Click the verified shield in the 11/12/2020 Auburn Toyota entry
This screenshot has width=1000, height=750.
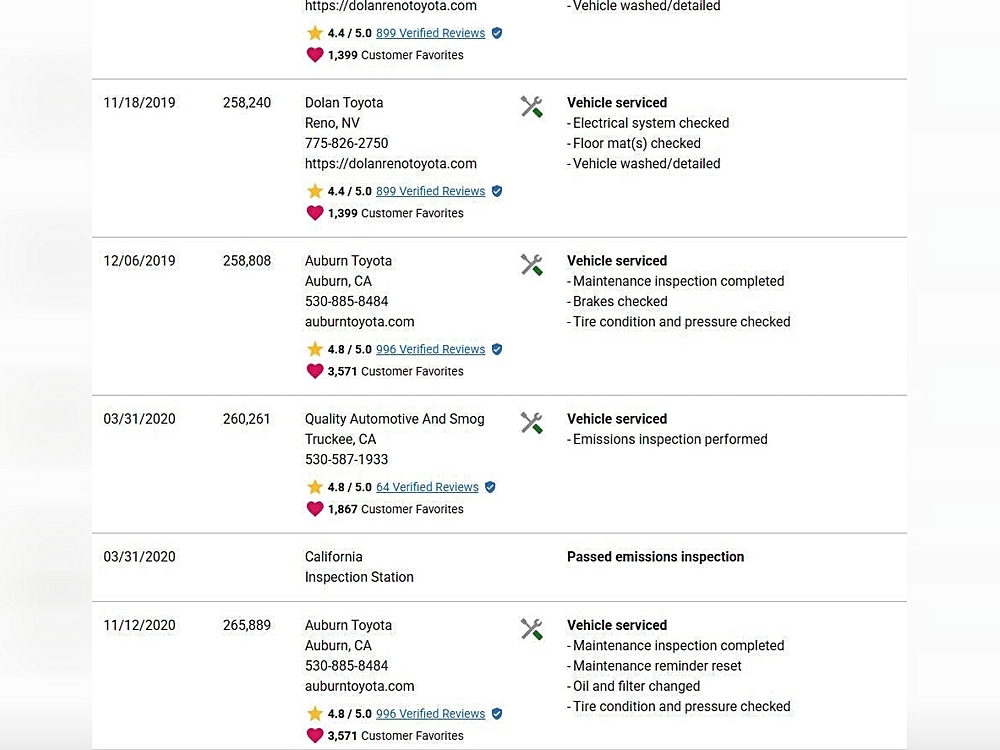[497, 714]
